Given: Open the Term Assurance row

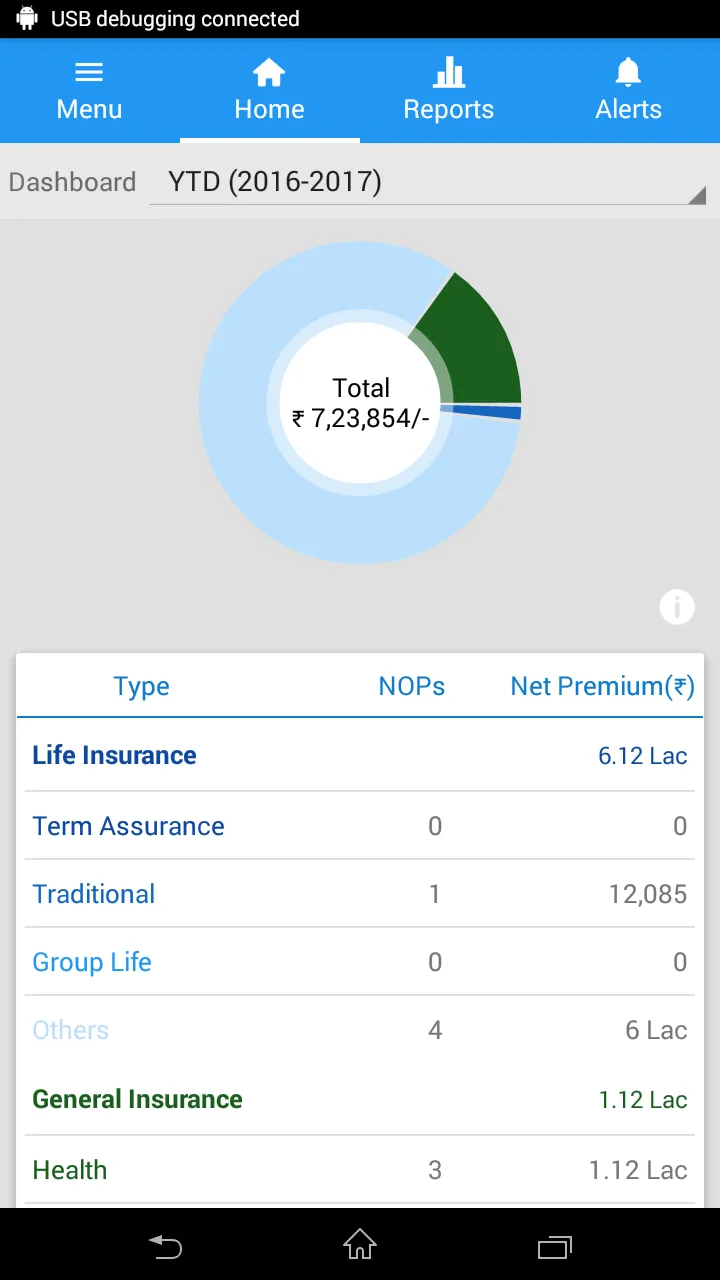Looking at the screenshot, I should tap(360, 826).
